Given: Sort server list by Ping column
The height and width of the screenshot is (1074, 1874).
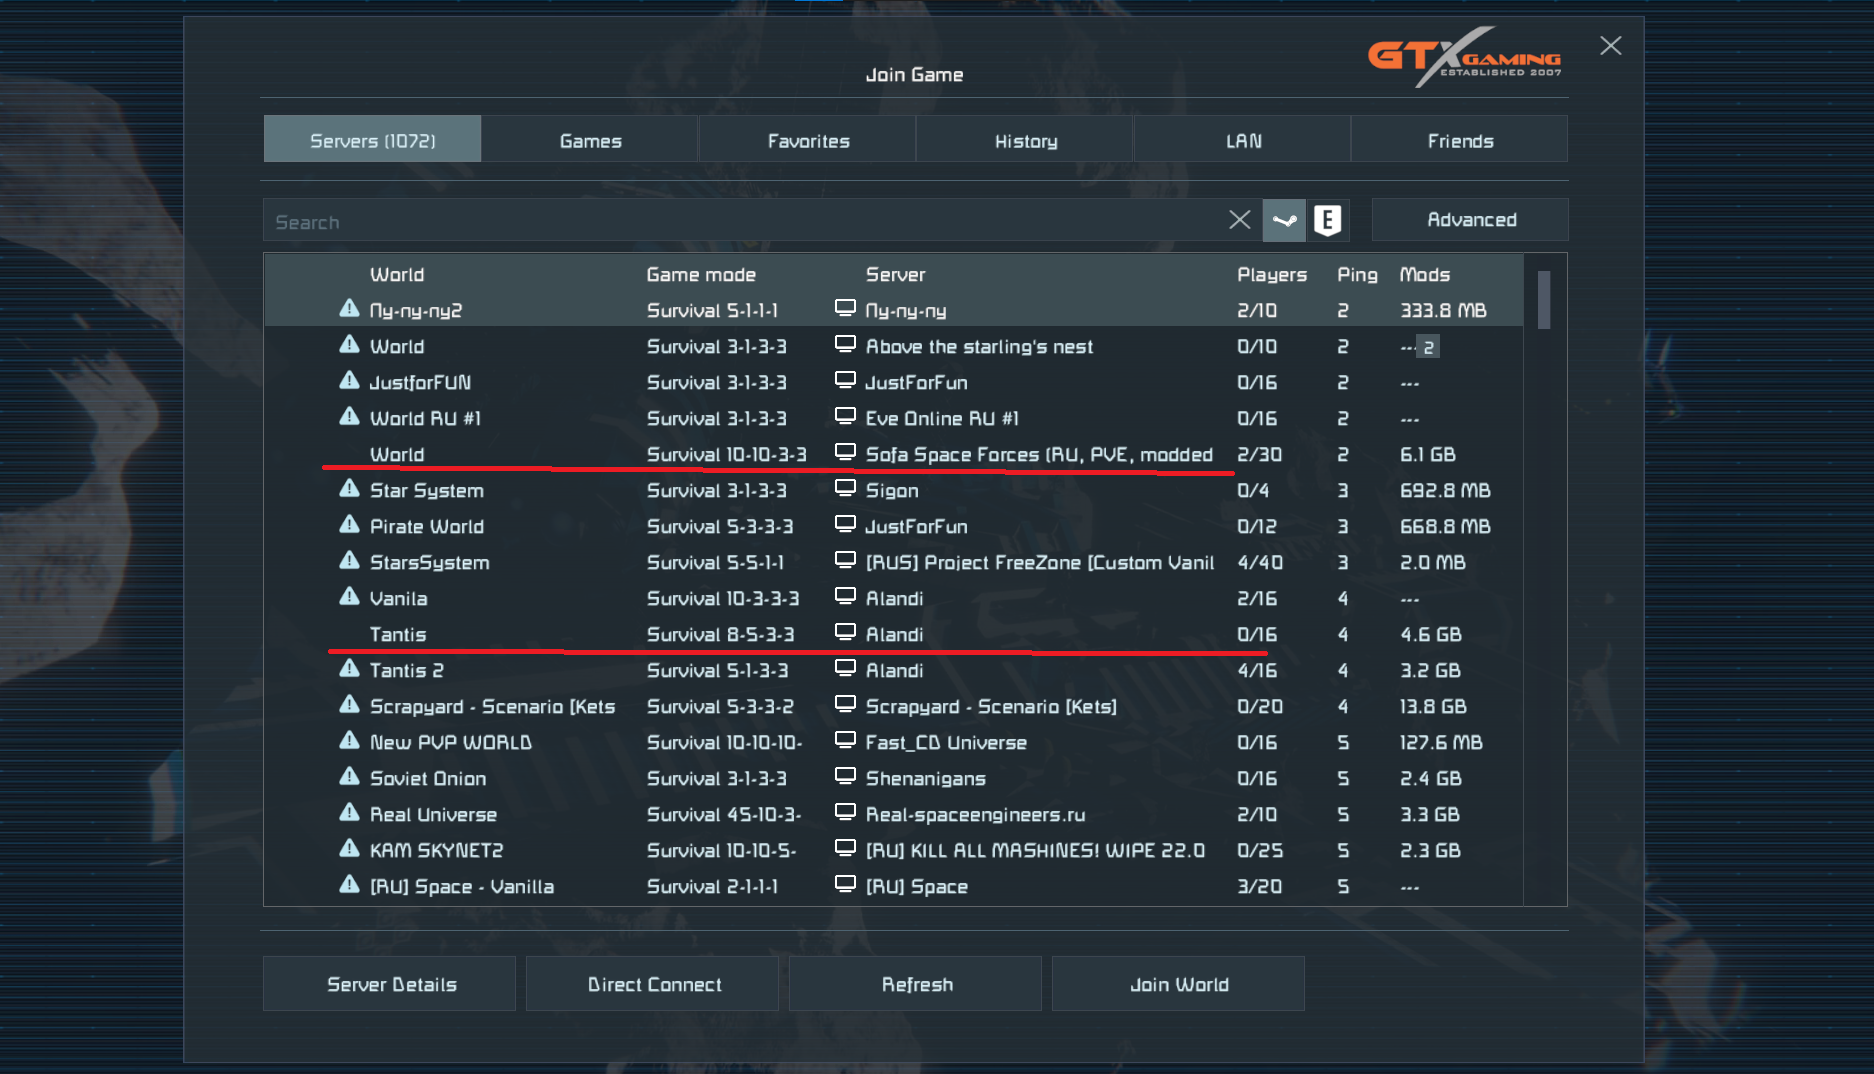Looking at the screenshot, I should point(1356,275).
